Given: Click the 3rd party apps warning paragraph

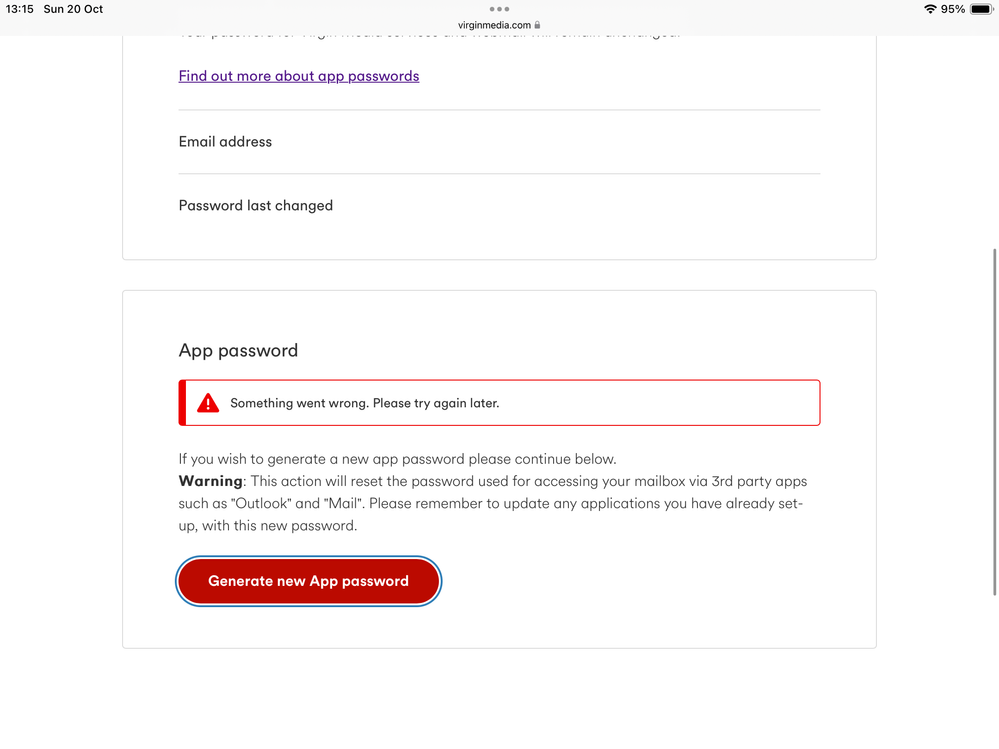Looking at the screenshot, I should [x=492, y=503].
